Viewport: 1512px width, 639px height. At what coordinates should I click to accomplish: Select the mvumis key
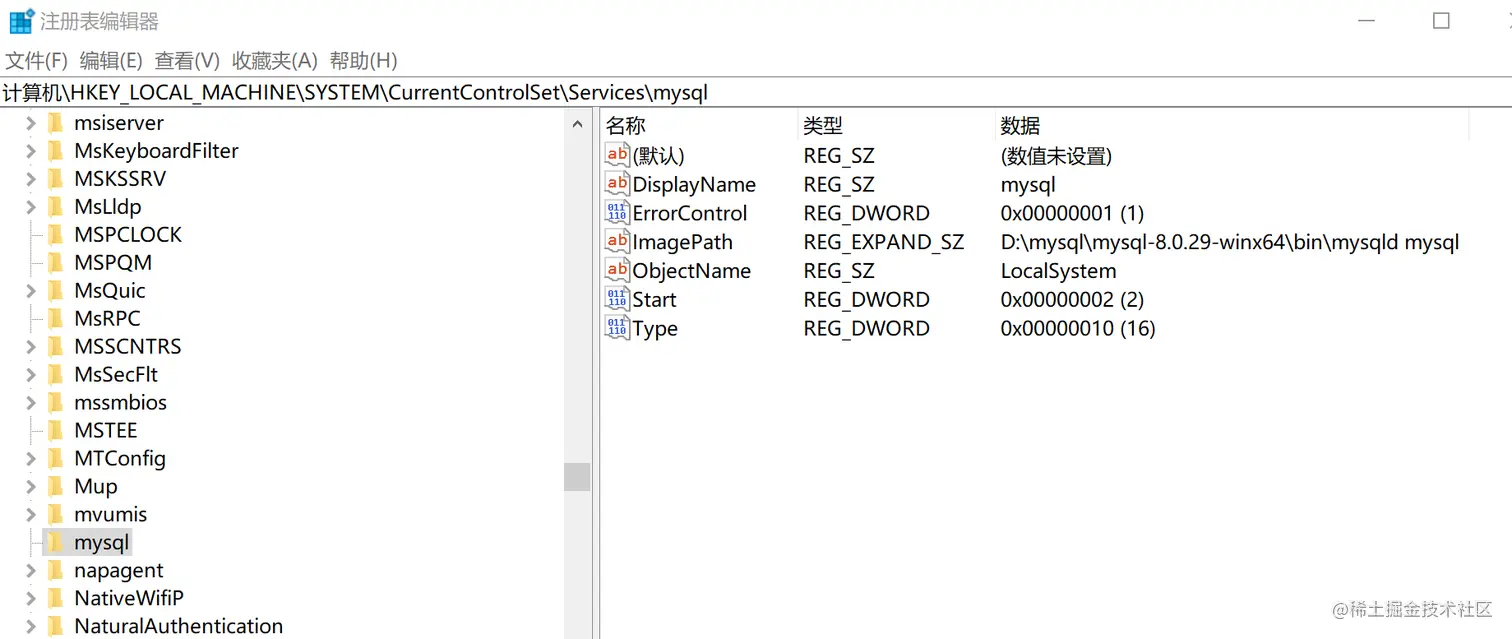click(110, 515)
